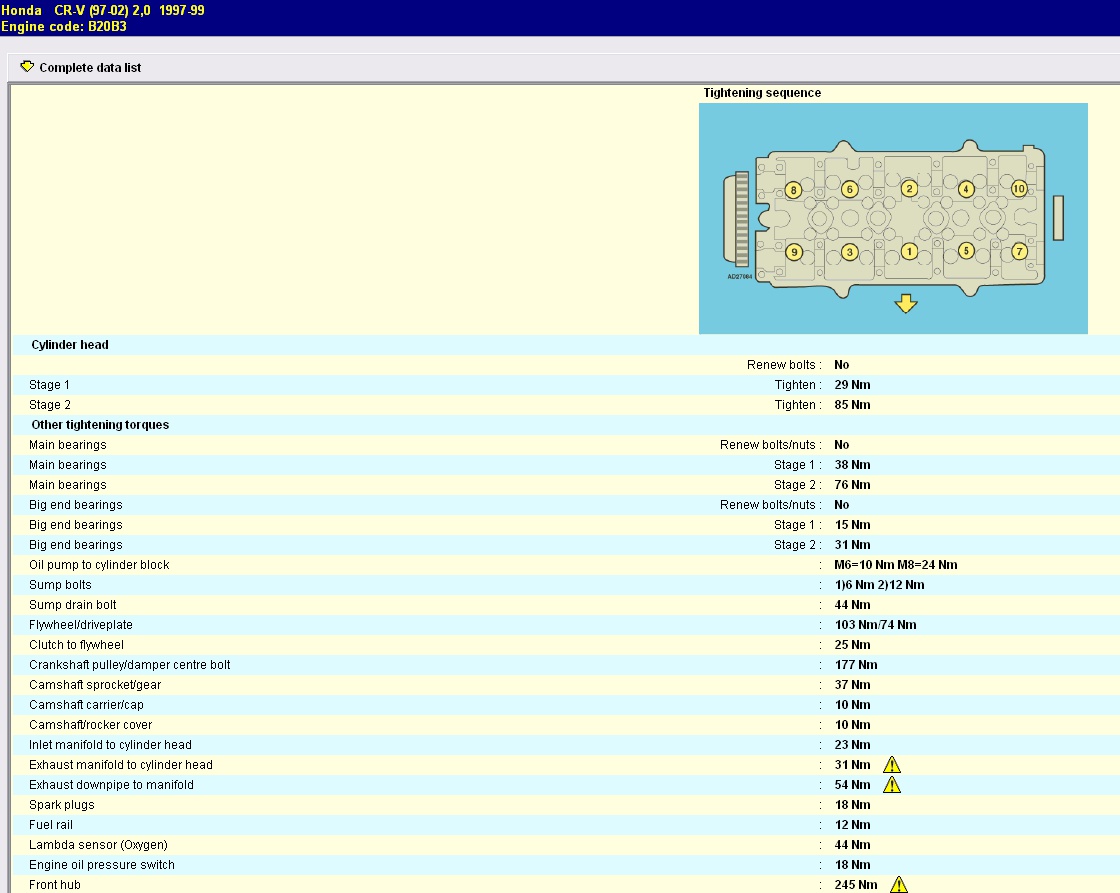Viewport: 1120px width, 893px height.
Task: Select bolt number 1 in tightening diagram
Action: click(x=909, y=252)
